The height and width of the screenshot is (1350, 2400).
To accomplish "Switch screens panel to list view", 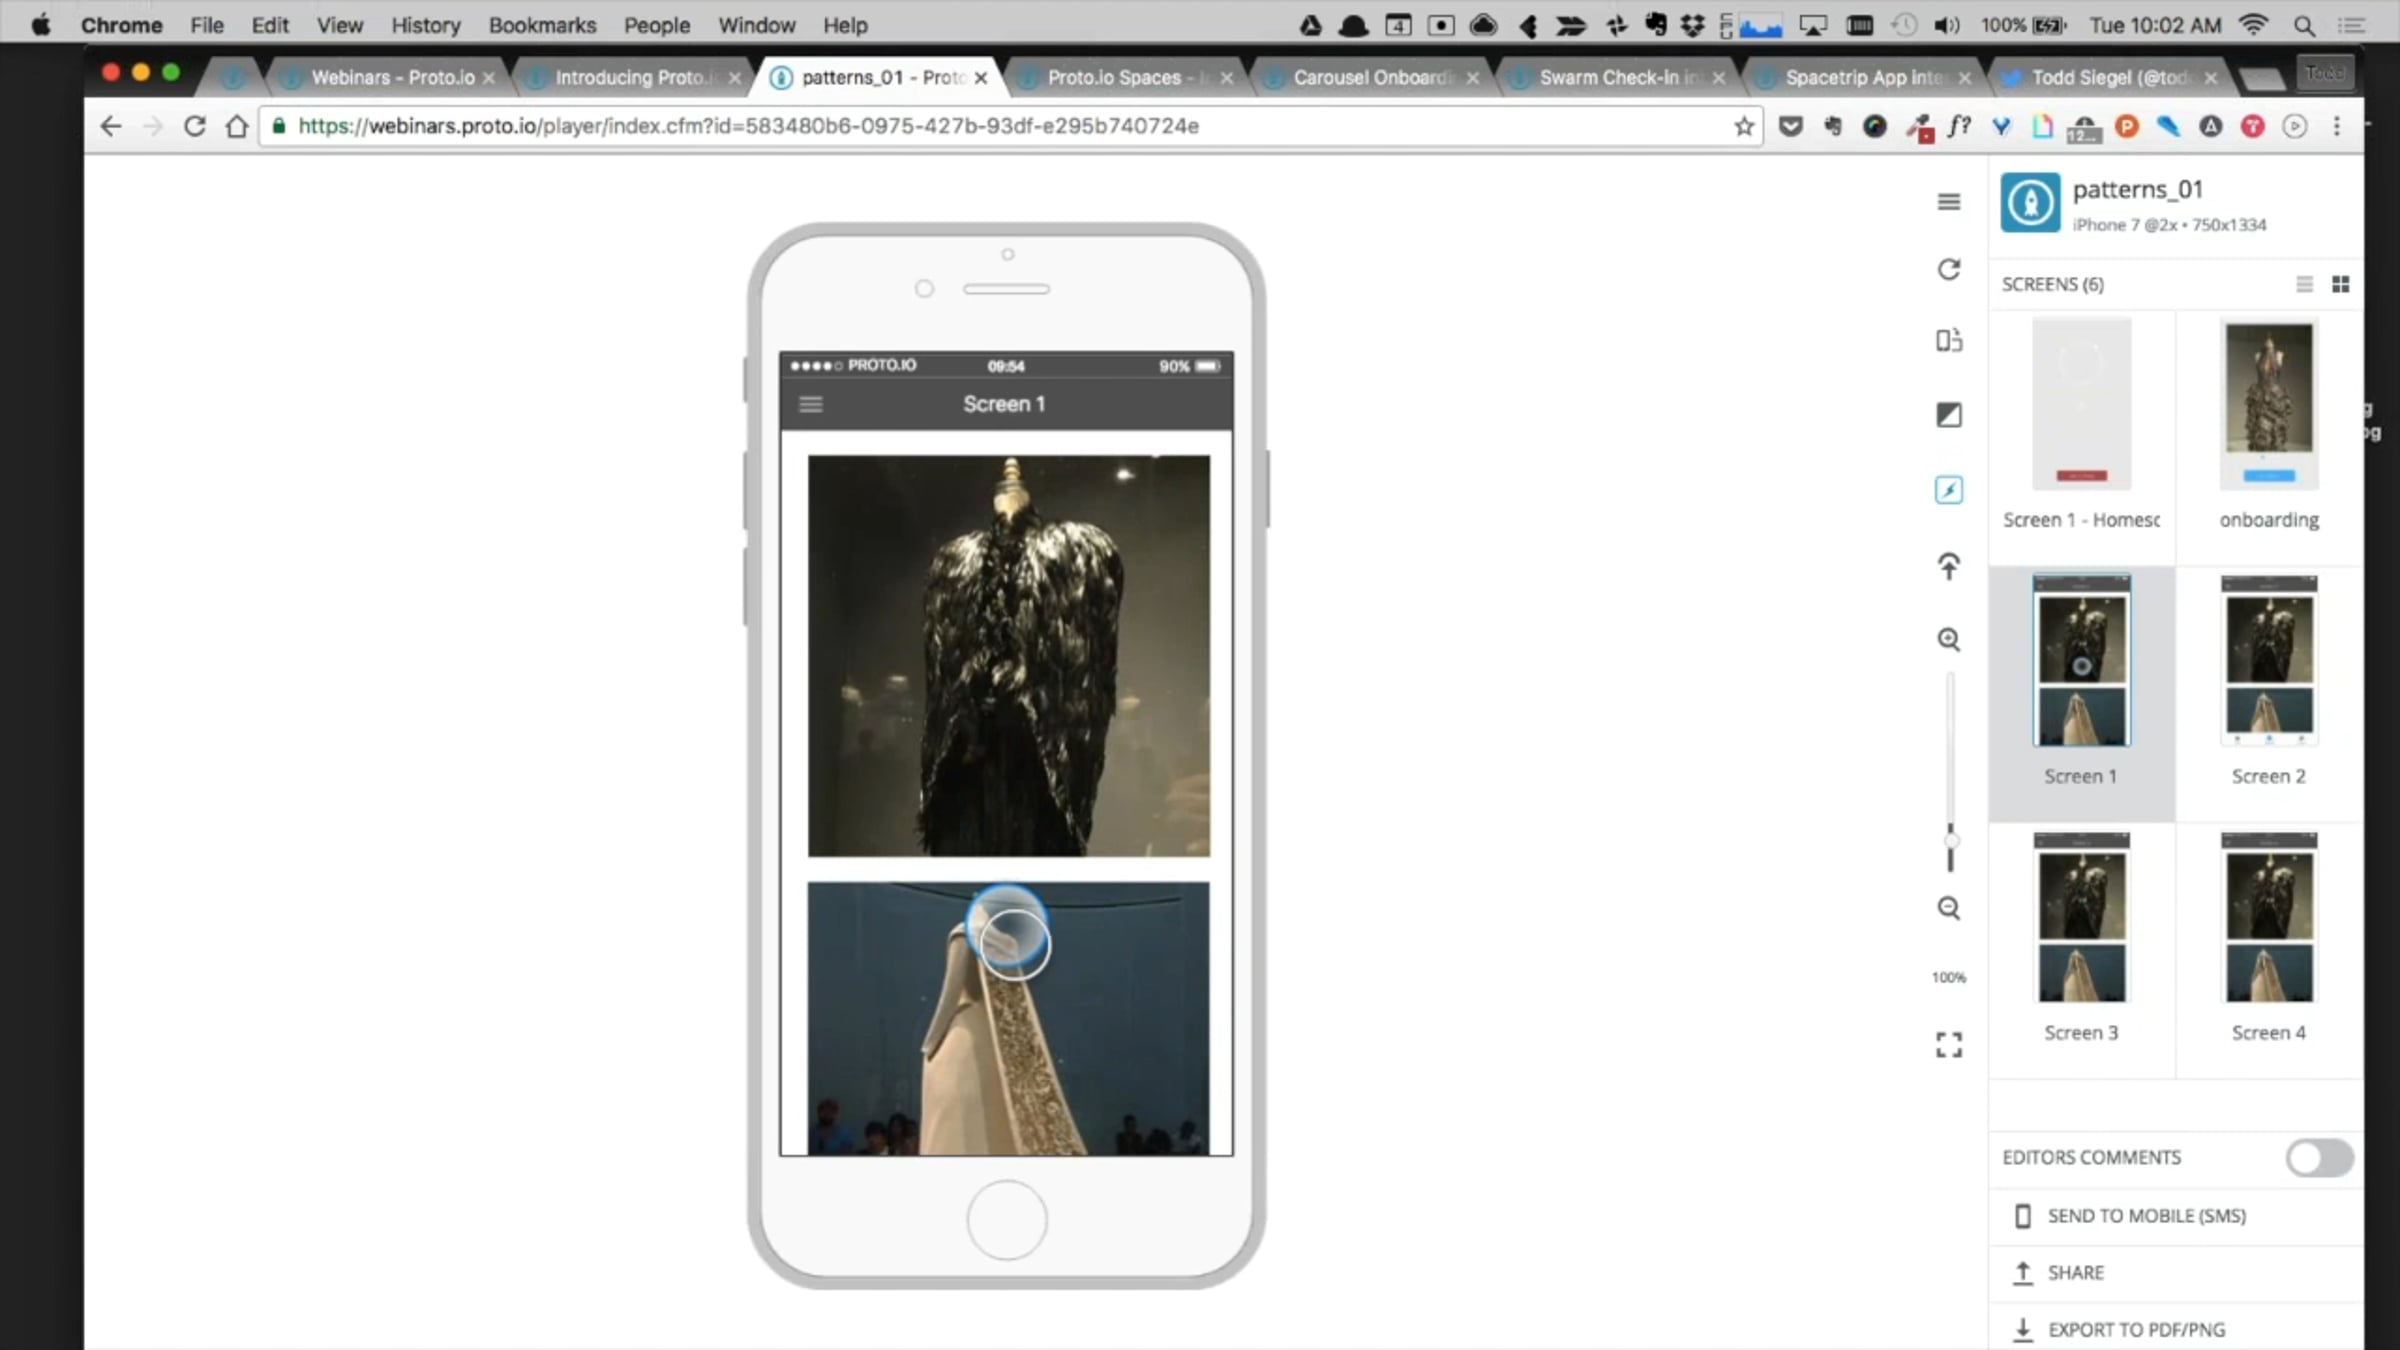I will coord(2304,285).
